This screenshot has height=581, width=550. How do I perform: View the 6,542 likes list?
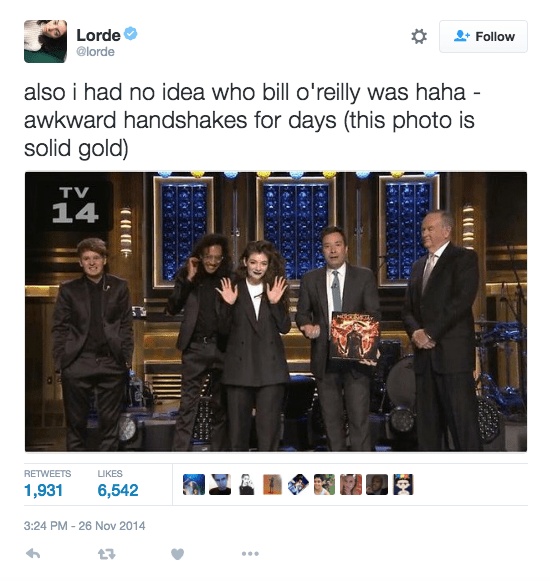118,490
